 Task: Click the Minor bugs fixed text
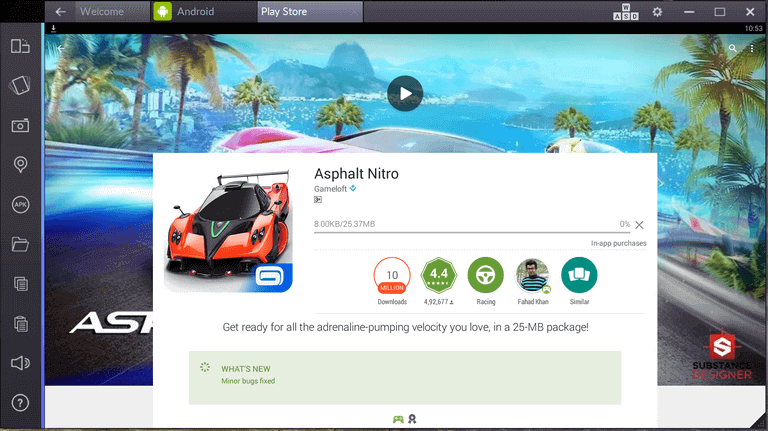(248, 381)
